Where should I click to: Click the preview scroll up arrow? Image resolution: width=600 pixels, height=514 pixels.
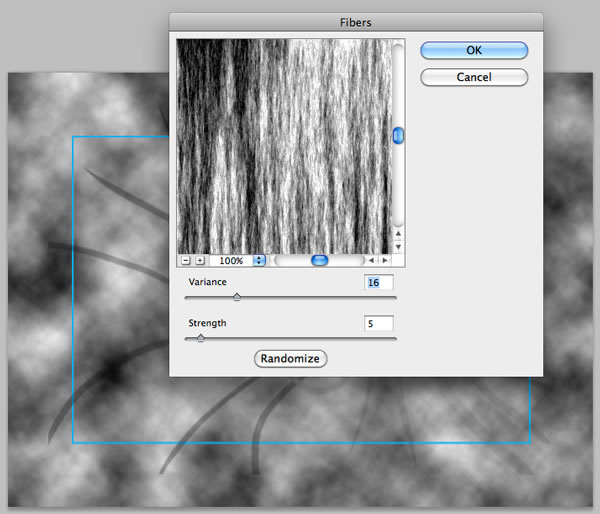[398, 233]
